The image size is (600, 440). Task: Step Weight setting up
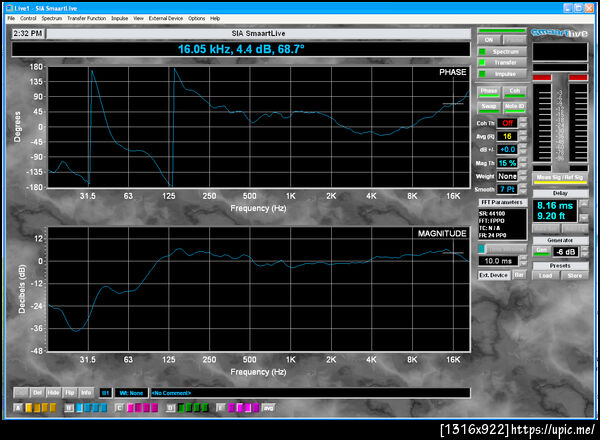click(523, 174)
